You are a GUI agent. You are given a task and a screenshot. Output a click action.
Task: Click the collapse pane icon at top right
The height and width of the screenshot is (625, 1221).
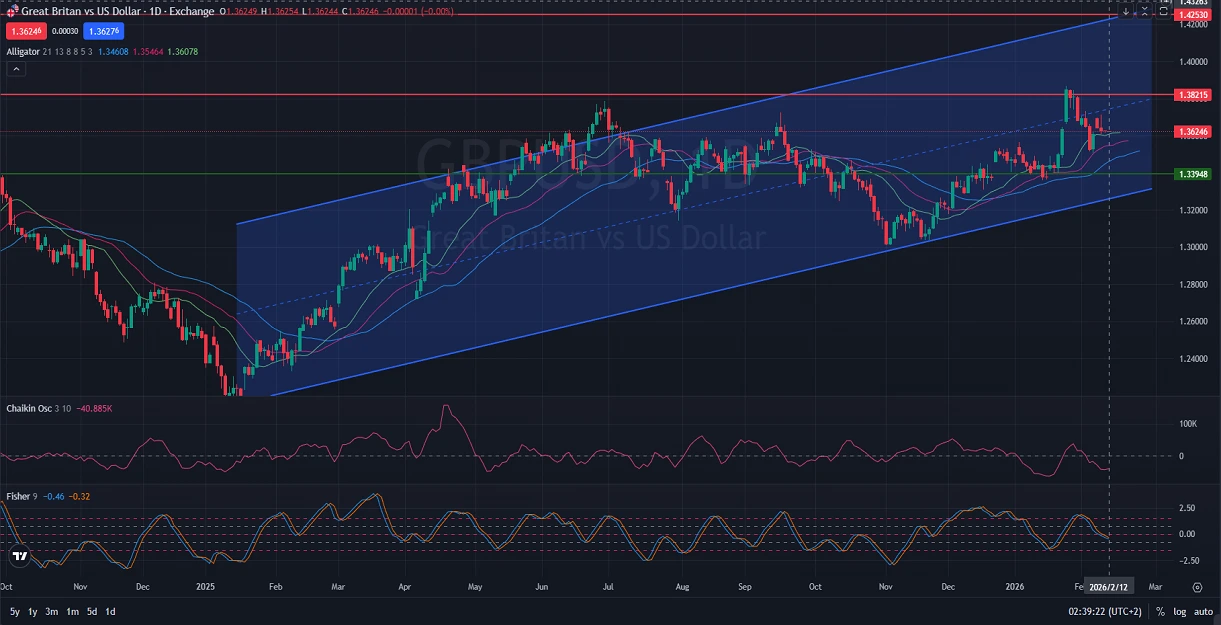1144,12
